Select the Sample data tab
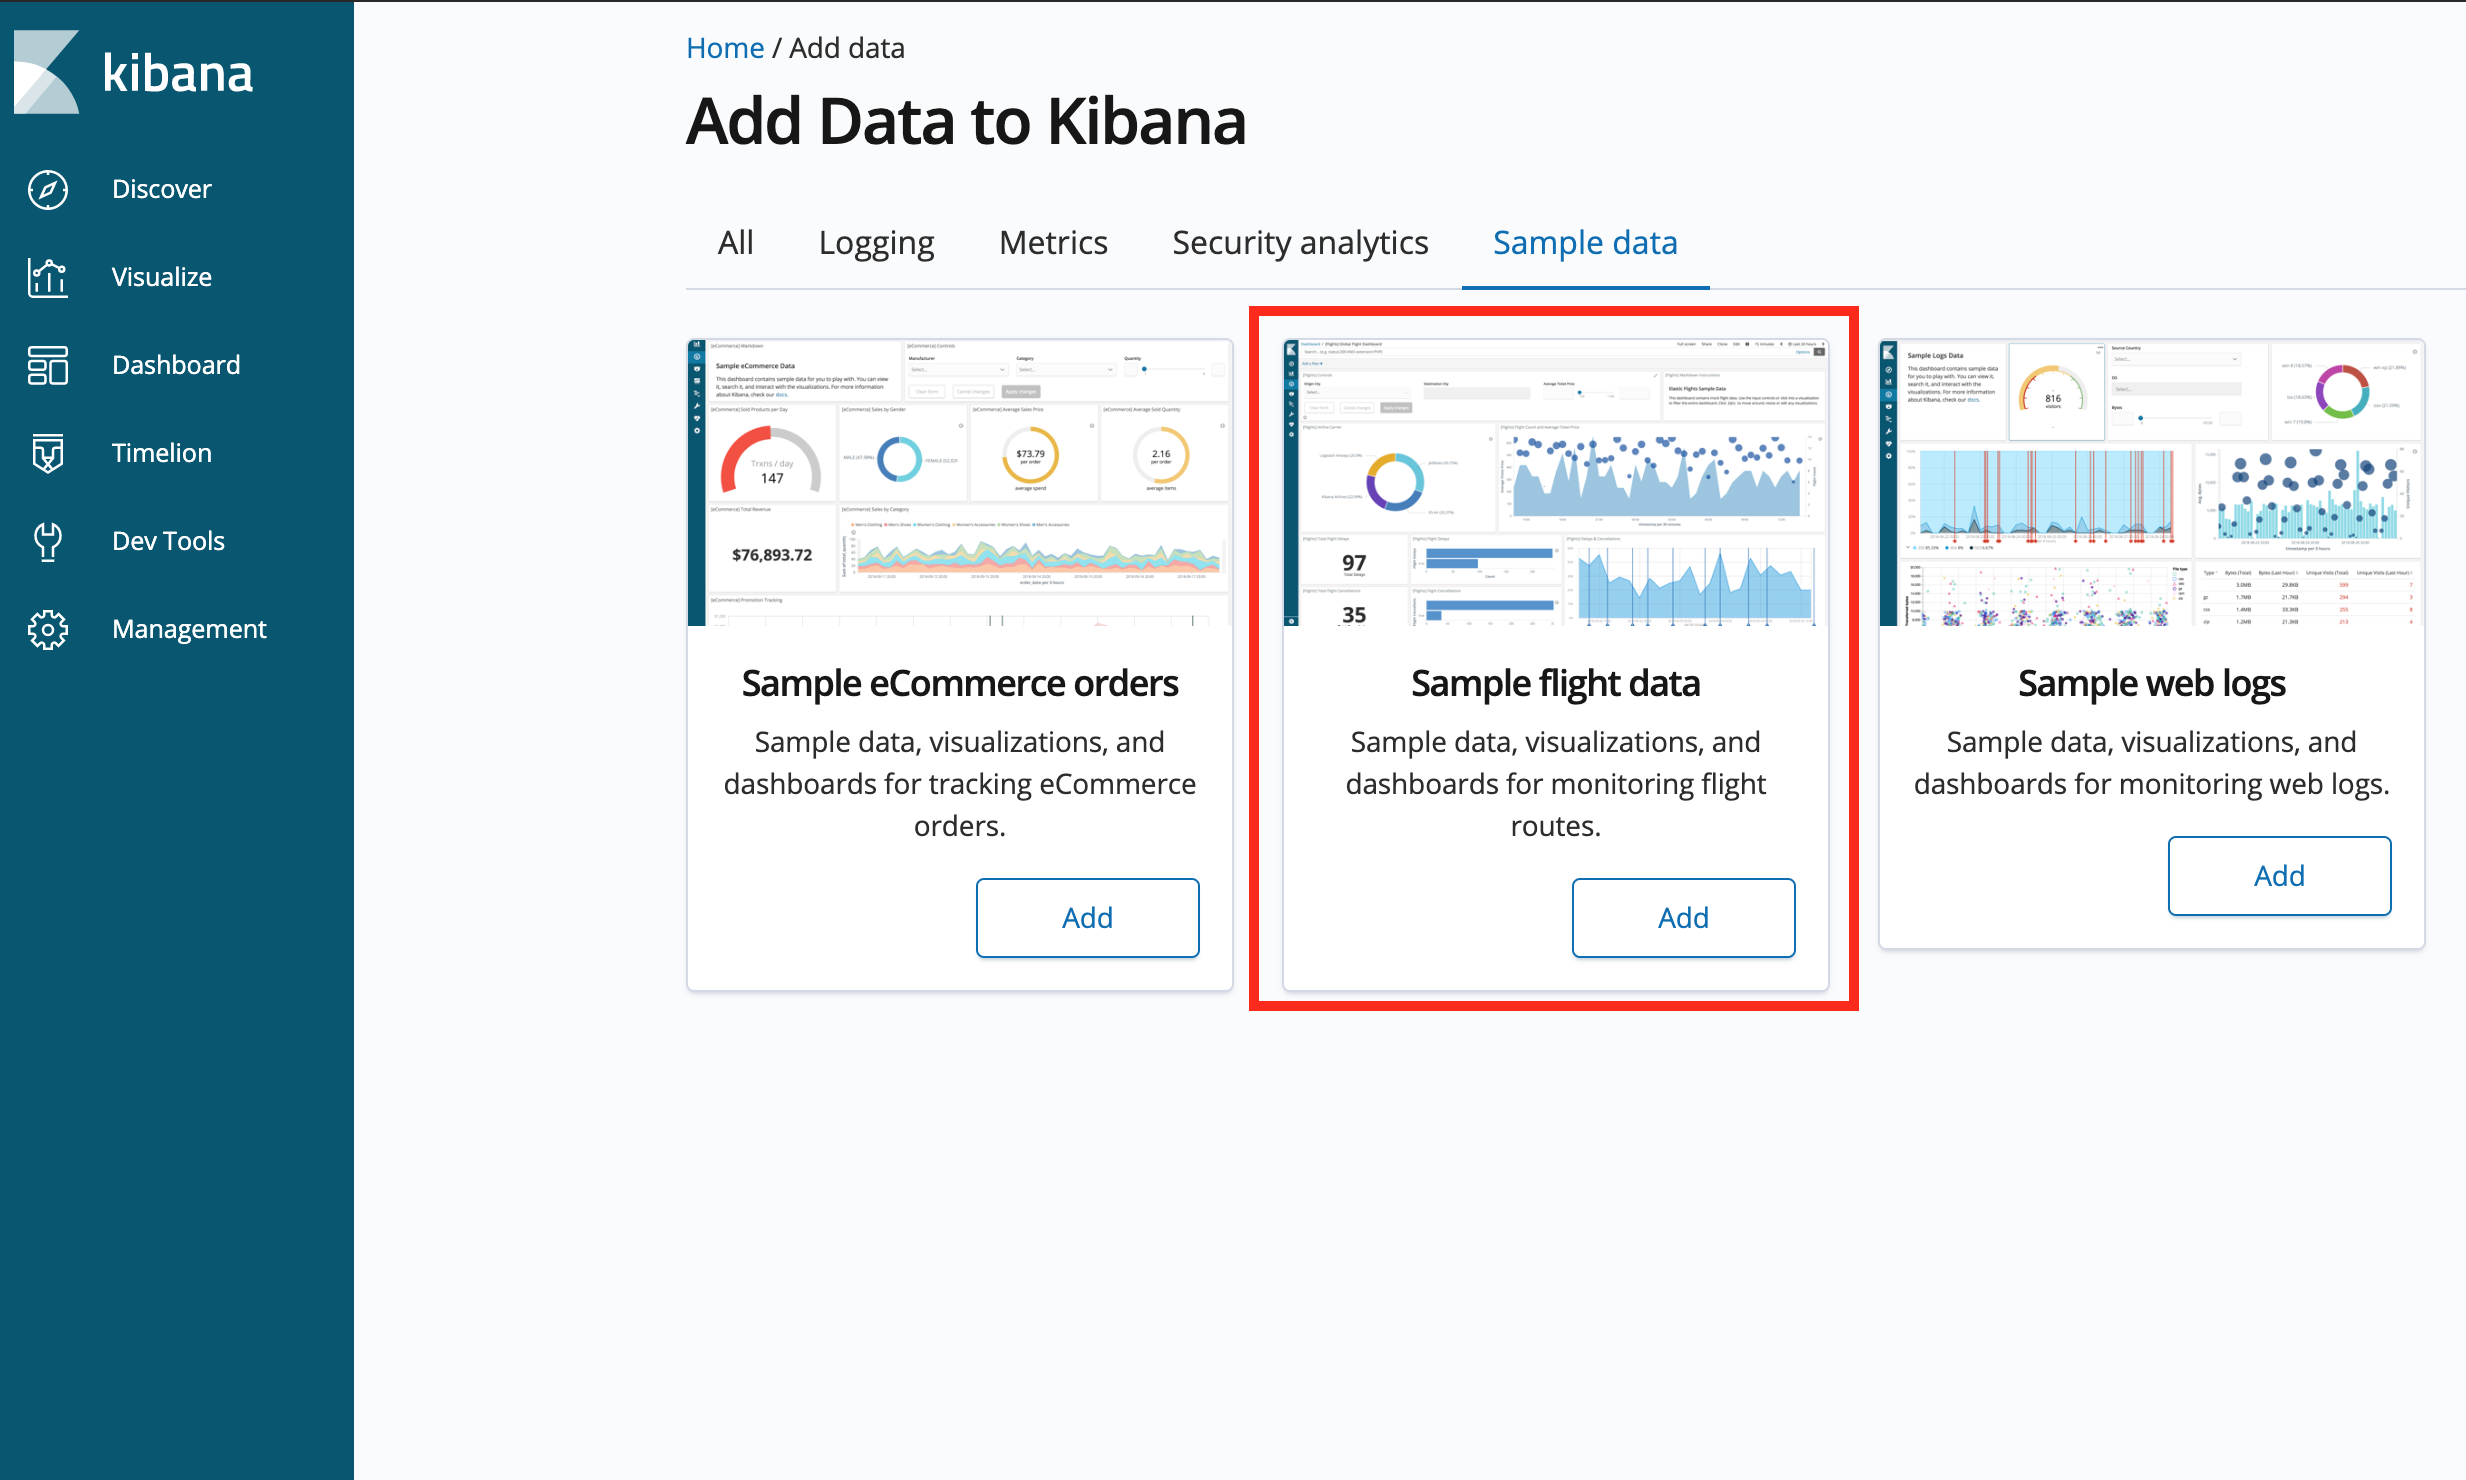 click(x=1585, y=243)
